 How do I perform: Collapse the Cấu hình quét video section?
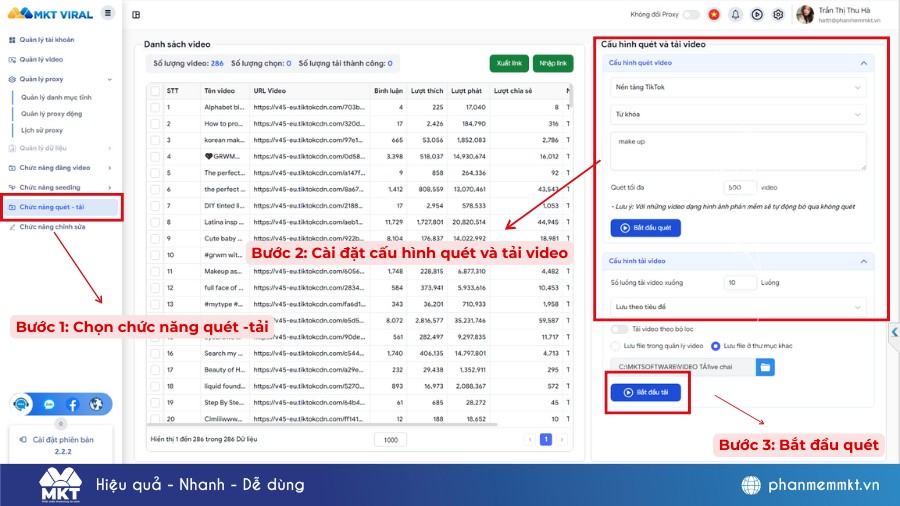click(x=863, y=63)
